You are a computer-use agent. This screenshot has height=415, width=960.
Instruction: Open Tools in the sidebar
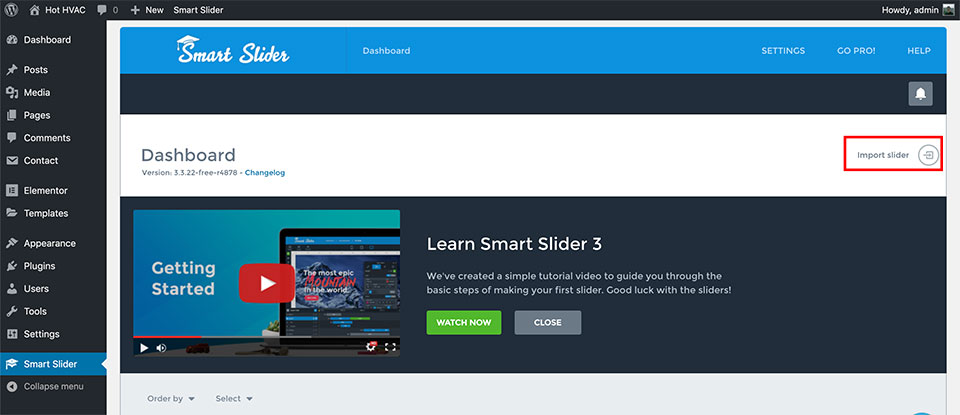click(35, 311)
